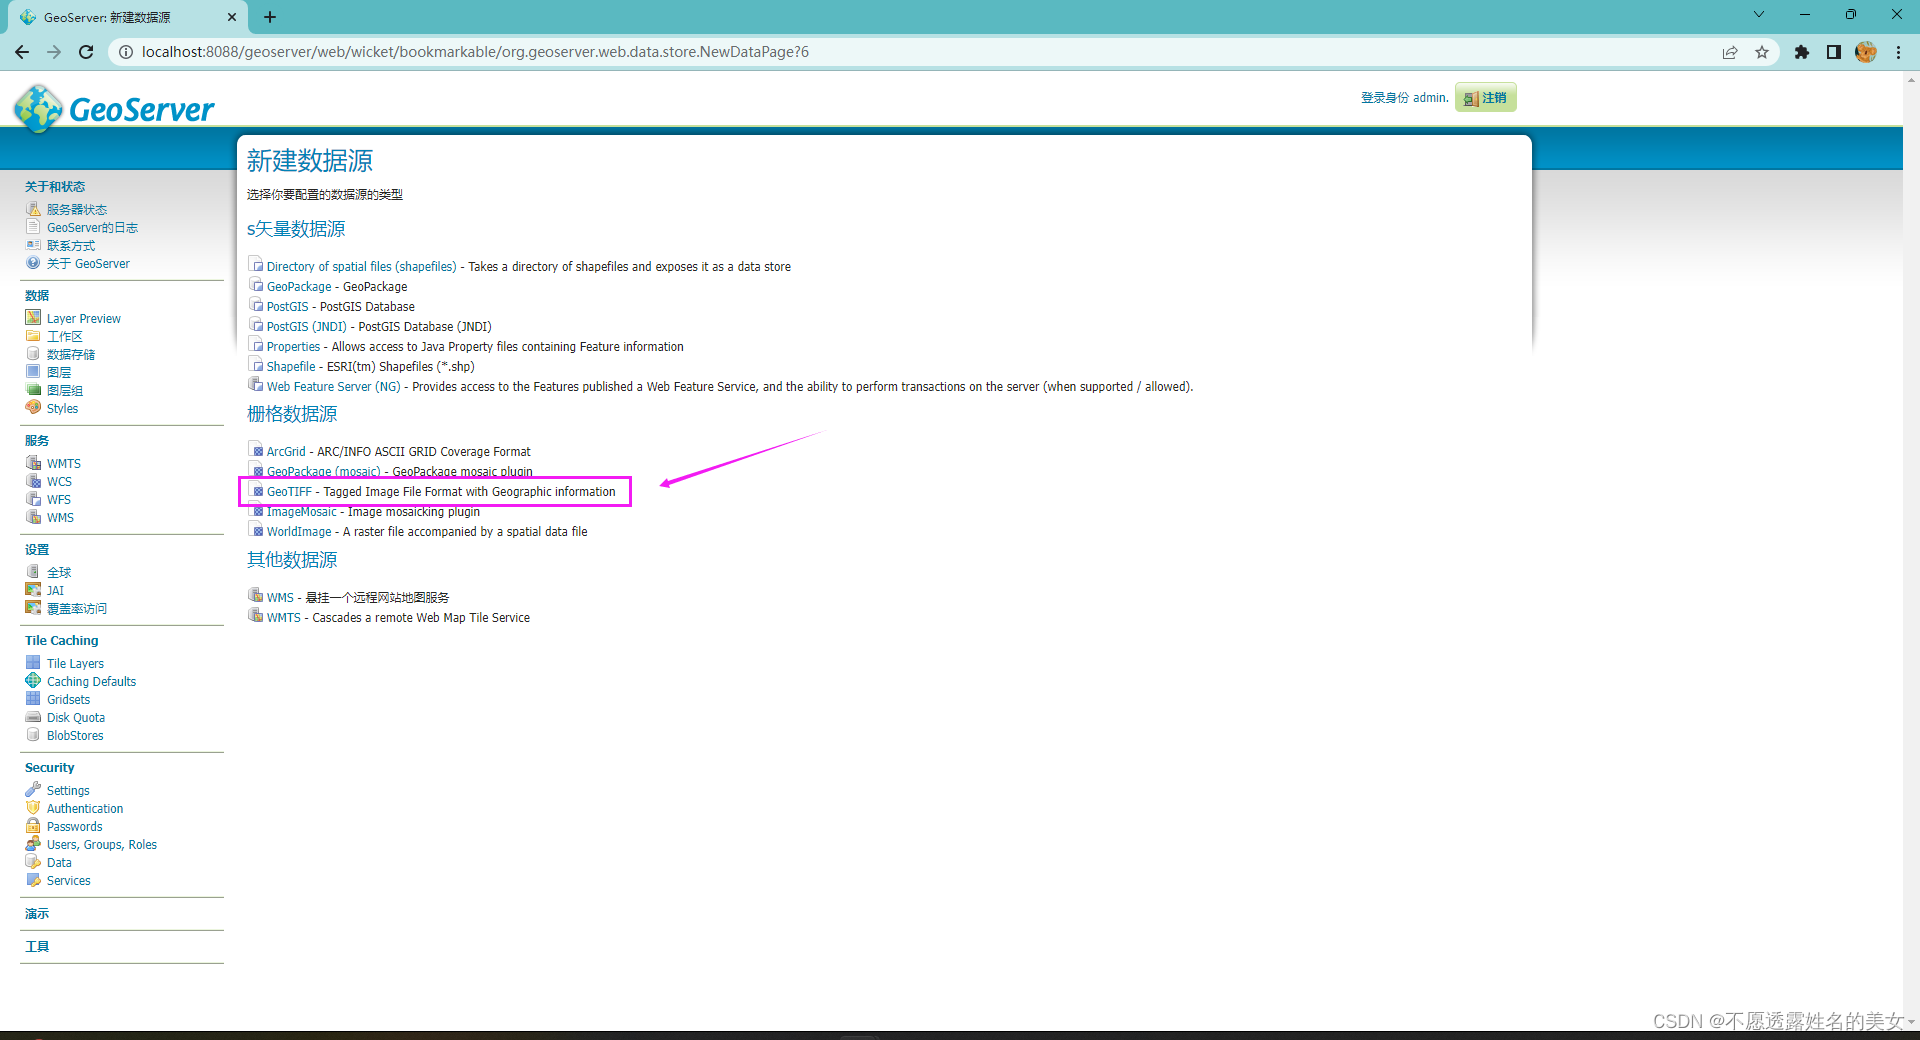Choose the PostGIS (JNDI) link

(x=306, y=327)
